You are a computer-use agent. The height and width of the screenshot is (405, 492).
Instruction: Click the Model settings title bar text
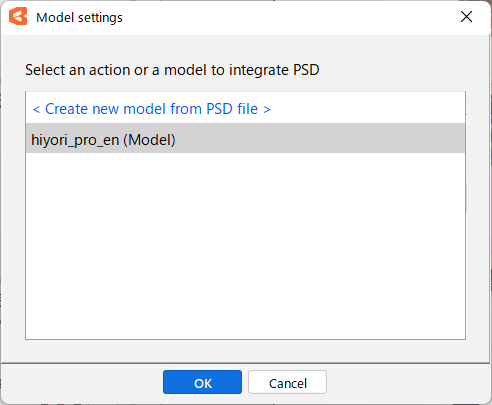pos(79,17)
